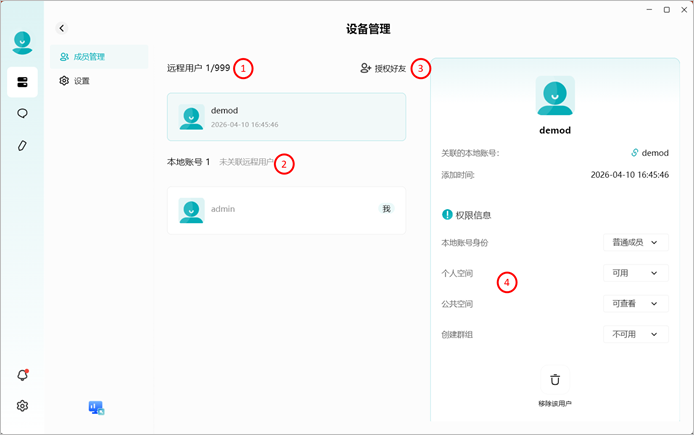Select the demod remote user card

coord(286,117)
